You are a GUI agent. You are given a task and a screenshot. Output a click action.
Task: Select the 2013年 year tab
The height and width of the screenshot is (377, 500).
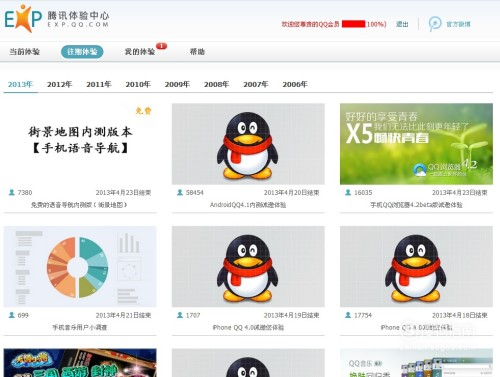[20, 84]
